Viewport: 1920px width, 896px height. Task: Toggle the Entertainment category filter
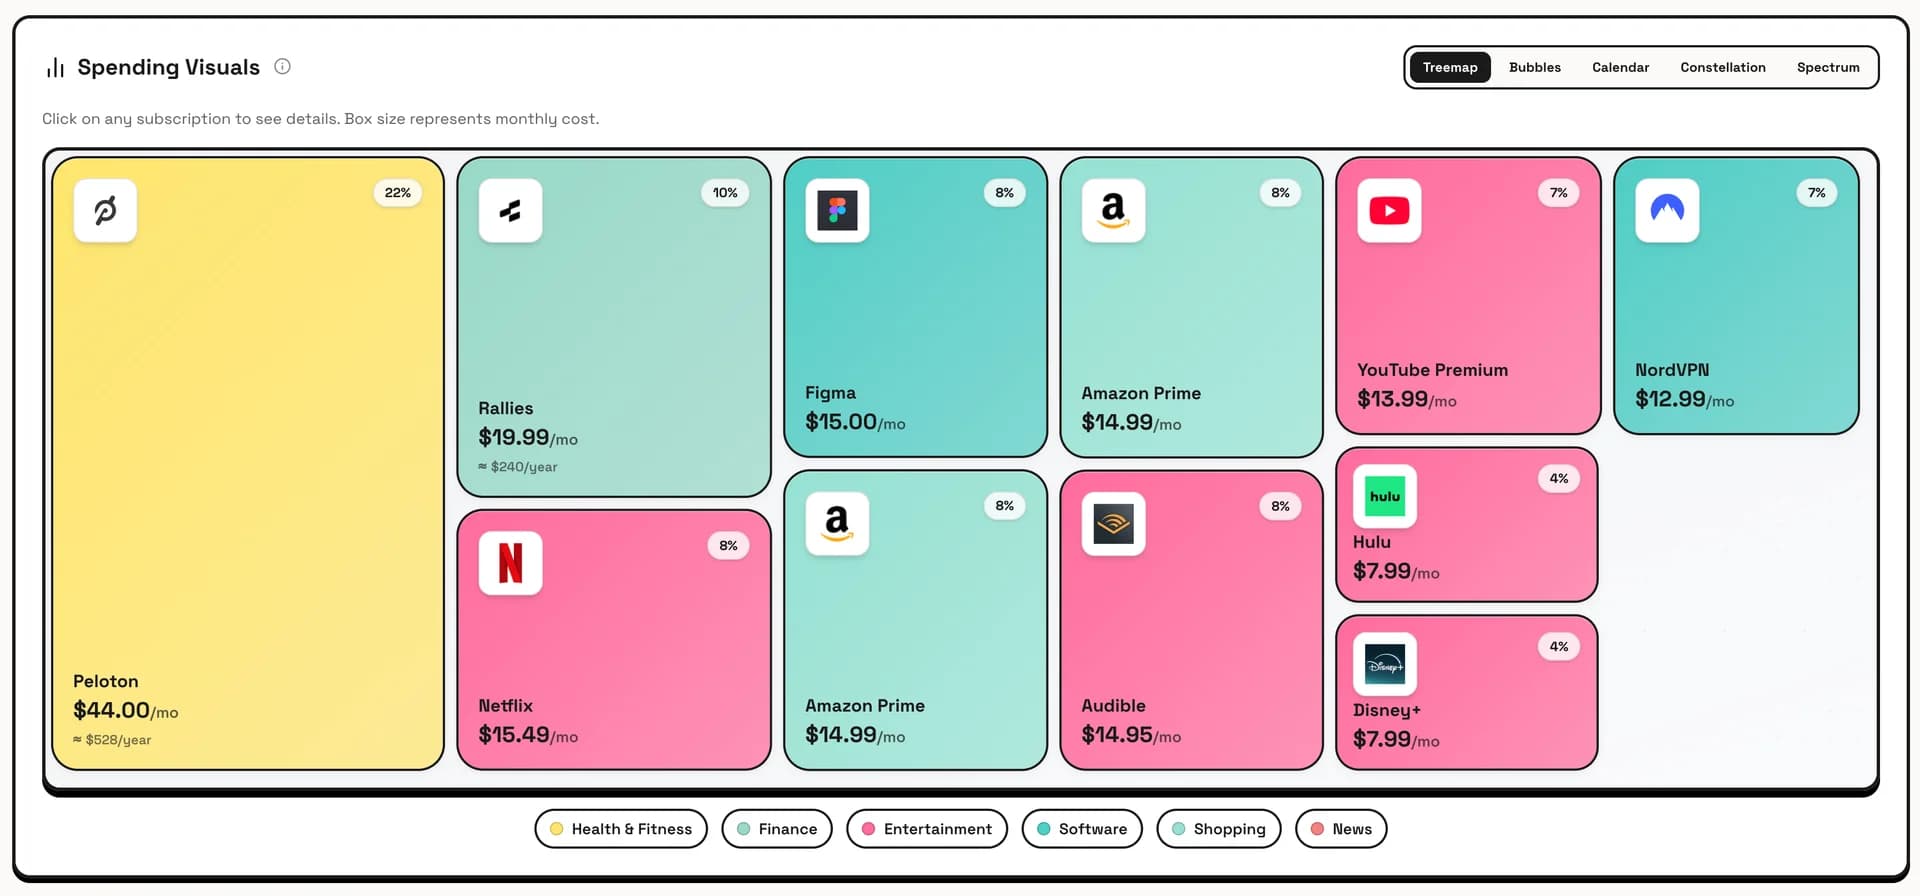click(x=927, y=829)
